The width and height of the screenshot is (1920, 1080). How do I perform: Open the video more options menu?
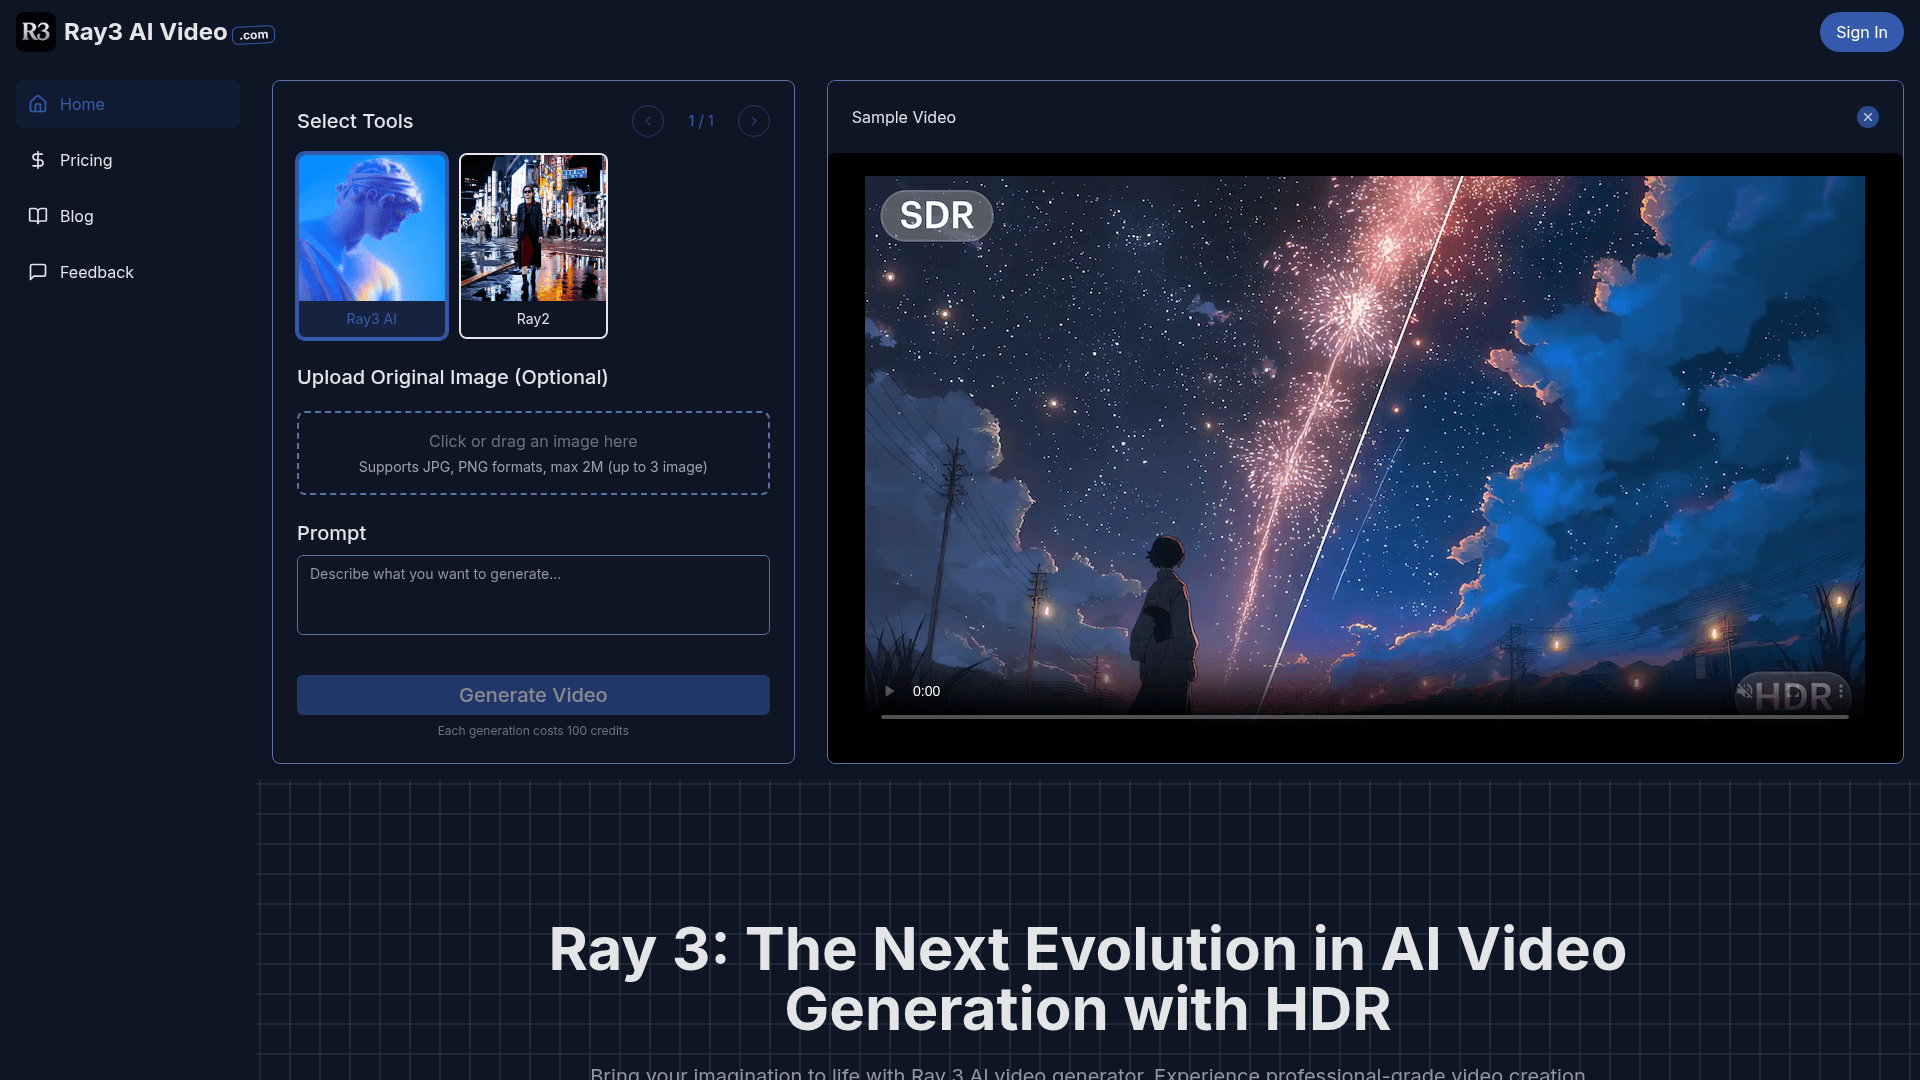click(1840, 691)
